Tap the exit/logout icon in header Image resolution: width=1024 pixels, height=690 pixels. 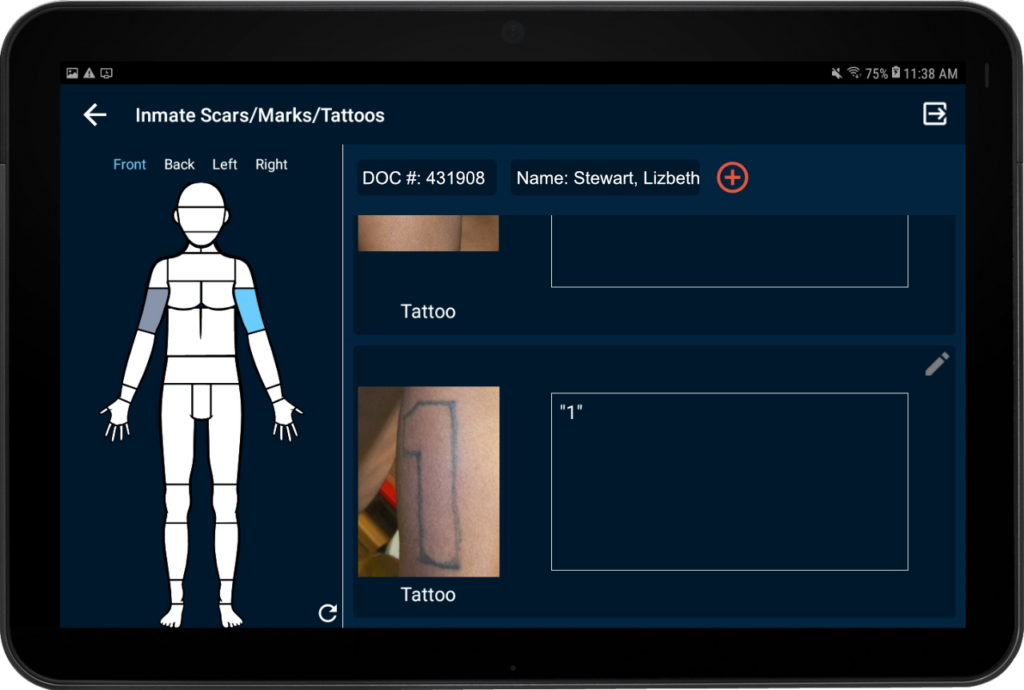click(935, 114)
